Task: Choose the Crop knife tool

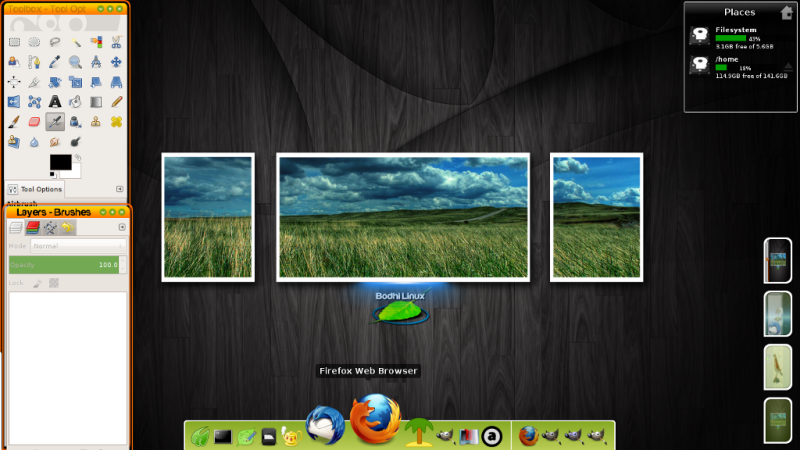Action: [x=34, y=82]
